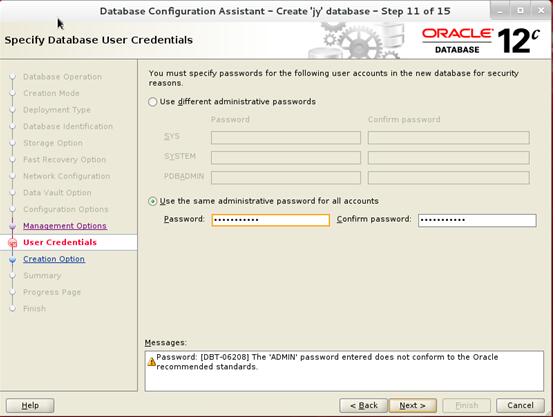Image resolution: width=555 pixels, height=417 pixels.
Task: Click the warning icon in Messages box
Action: 151,362
